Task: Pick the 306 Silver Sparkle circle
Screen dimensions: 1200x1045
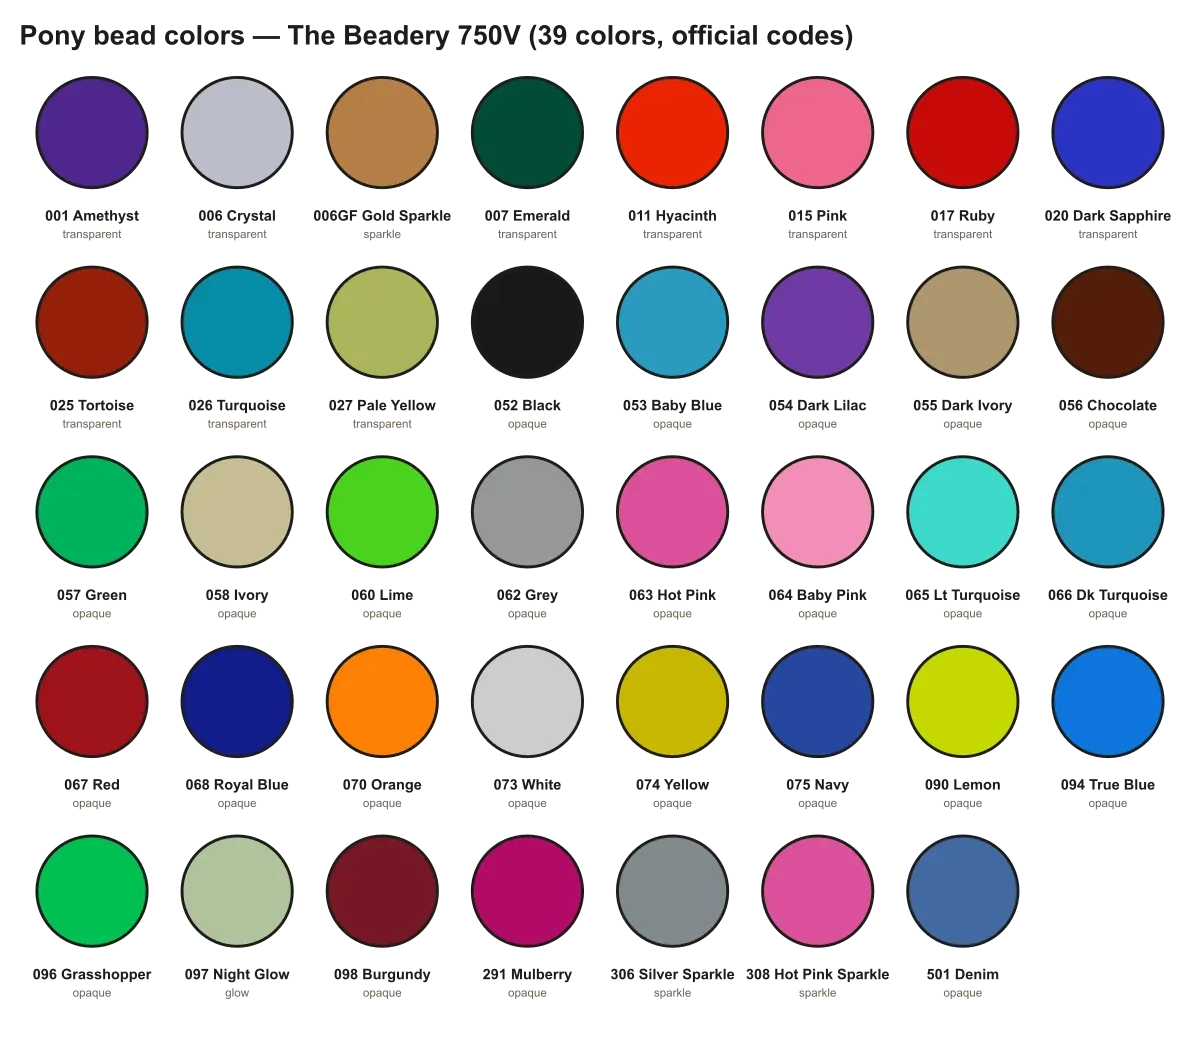Action: 672,892
